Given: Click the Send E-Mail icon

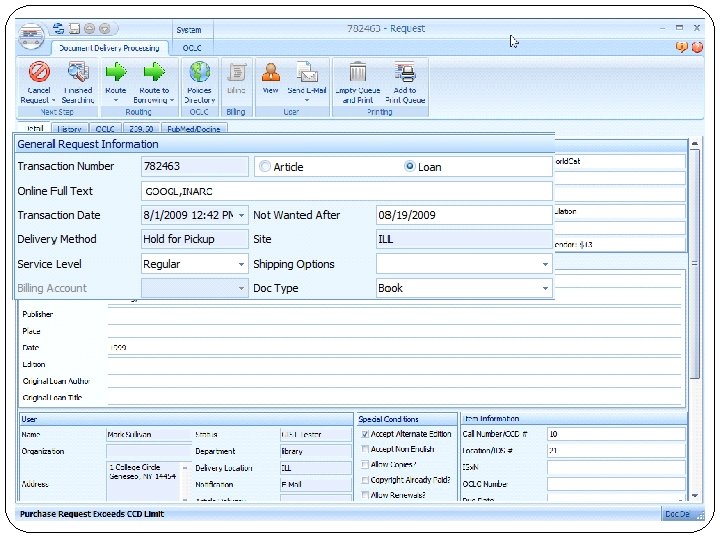Looking at the screenshot, I should pos(308,72).
